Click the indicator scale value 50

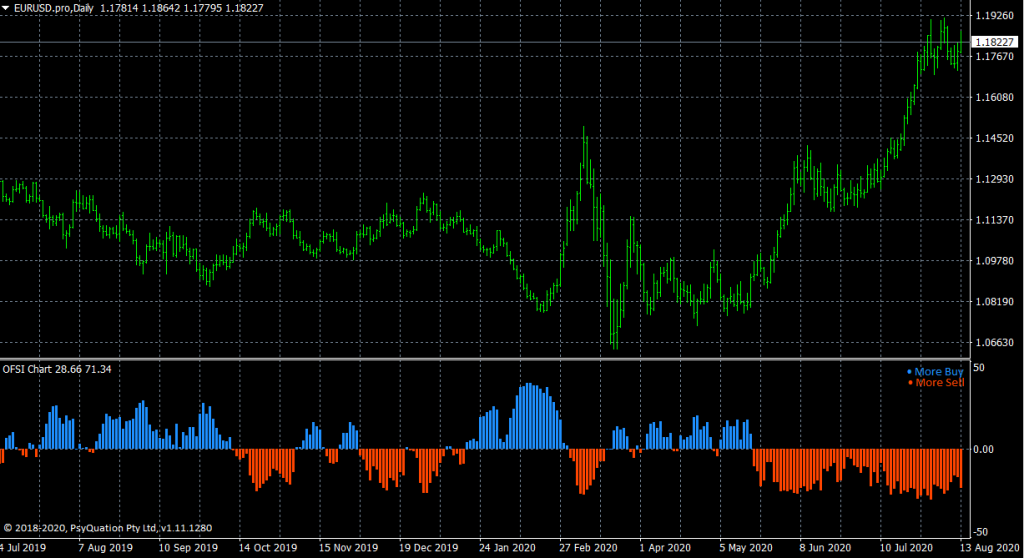(x=979, y=368)
